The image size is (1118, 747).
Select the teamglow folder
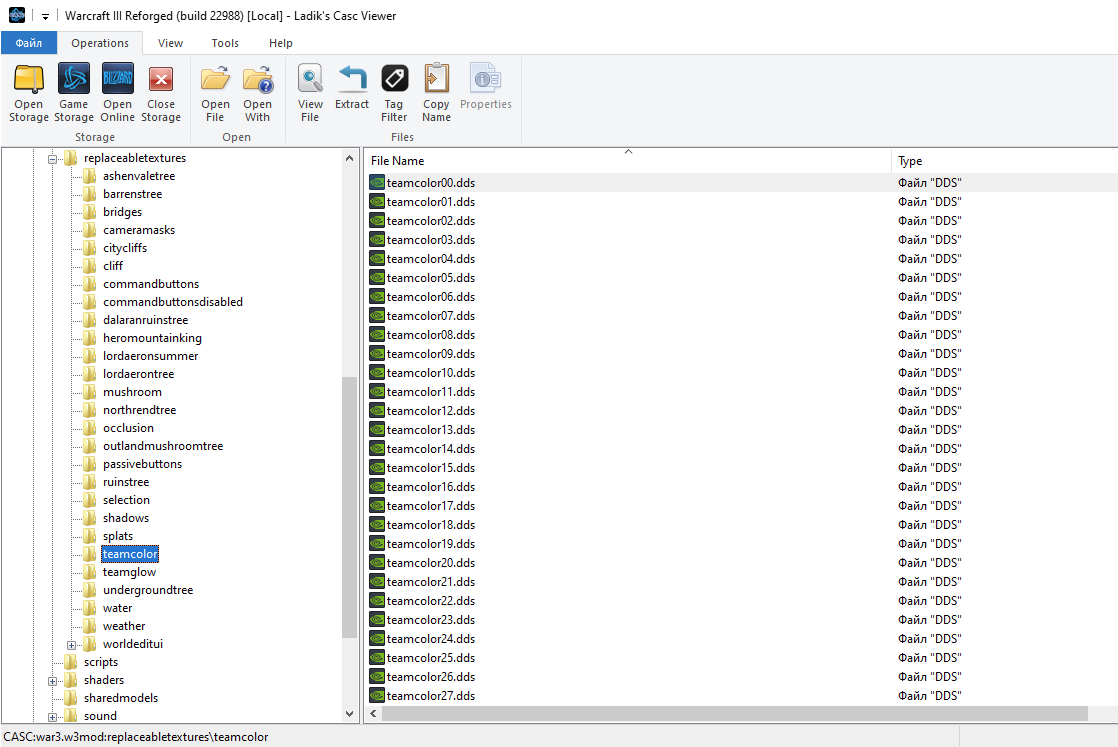coord(130,572)
